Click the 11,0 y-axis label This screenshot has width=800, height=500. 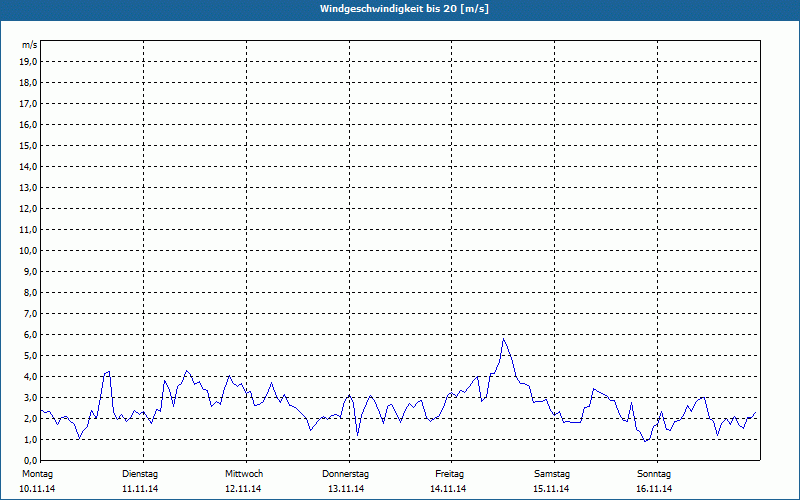point(27,230)
